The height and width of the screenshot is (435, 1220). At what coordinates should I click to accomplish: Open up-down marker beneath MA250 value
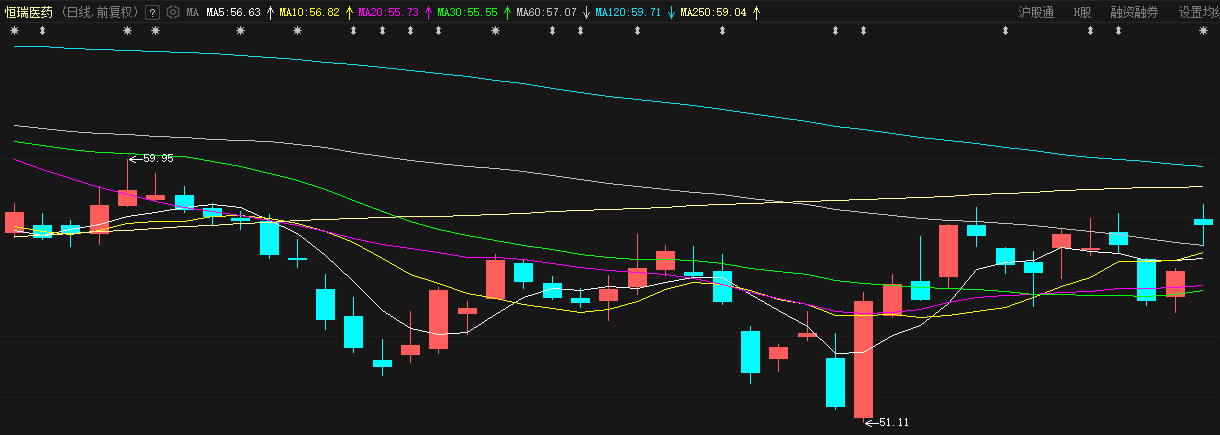click(722, 31)
